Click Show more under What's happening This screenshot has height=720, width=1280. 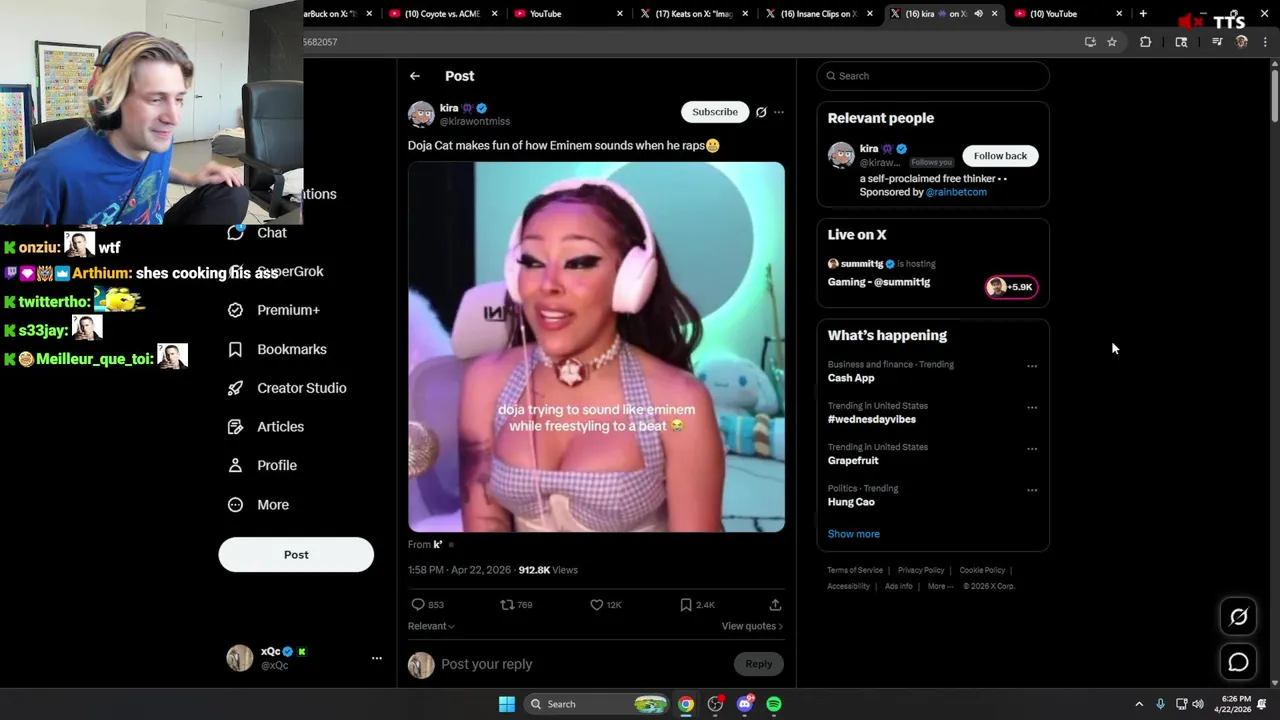click(854, 534)
